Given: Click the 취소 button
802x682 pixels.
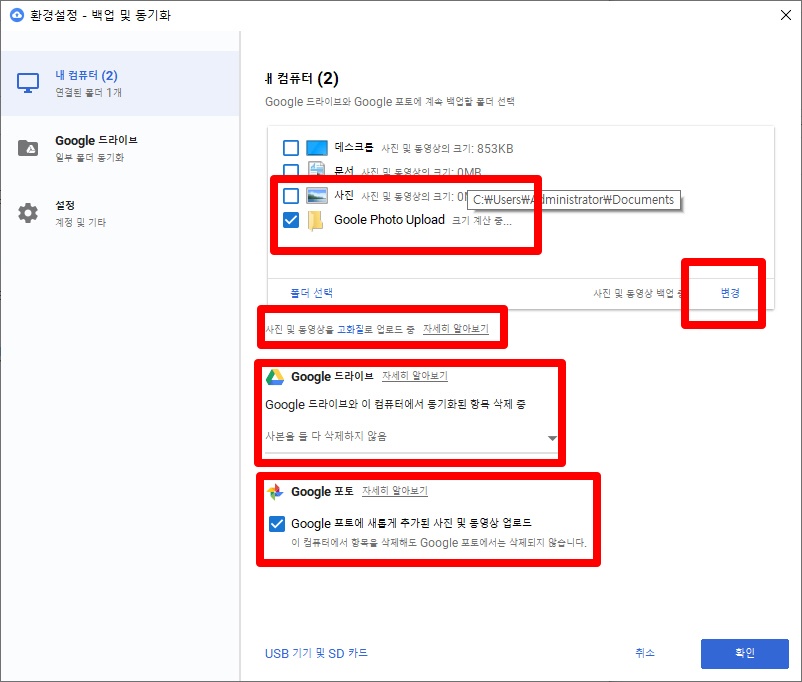Looking at the screenshot, I should pos(644,653).
